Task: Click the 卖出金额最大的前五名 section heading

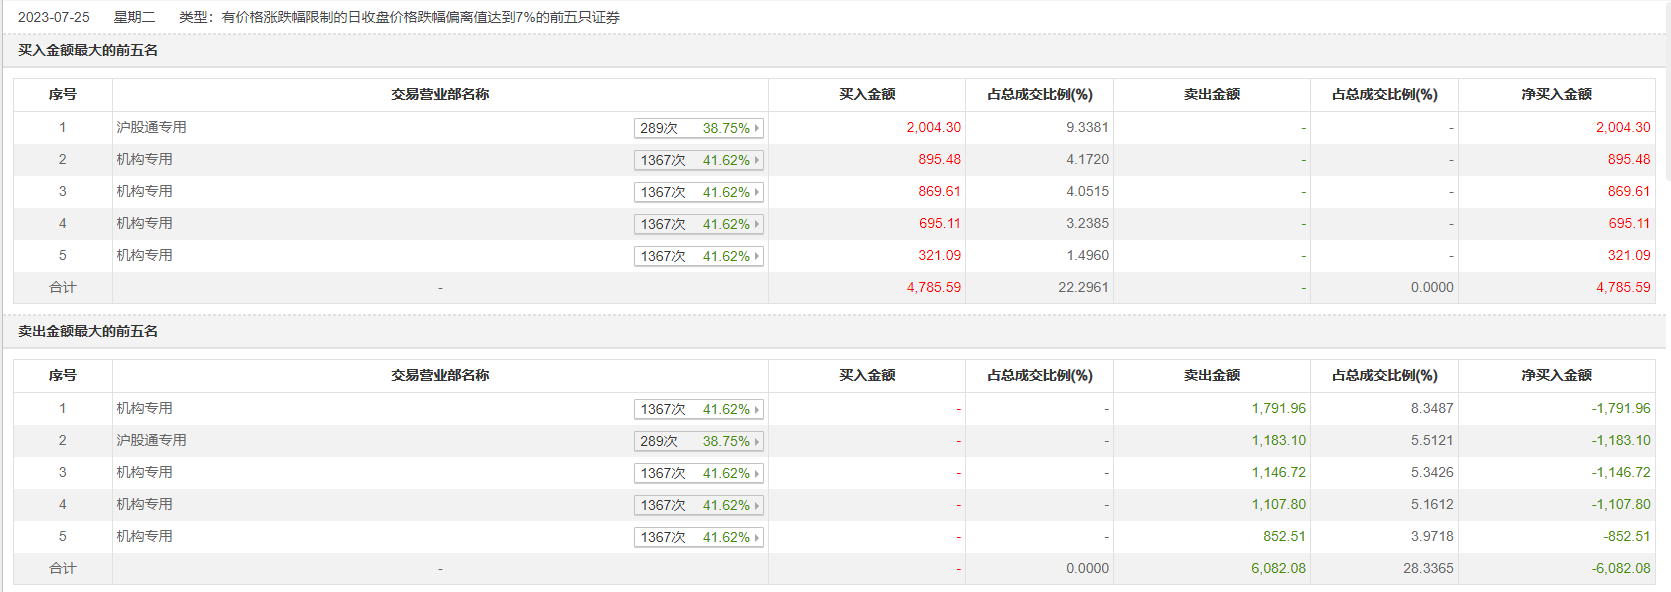Action: coord(88,331)
